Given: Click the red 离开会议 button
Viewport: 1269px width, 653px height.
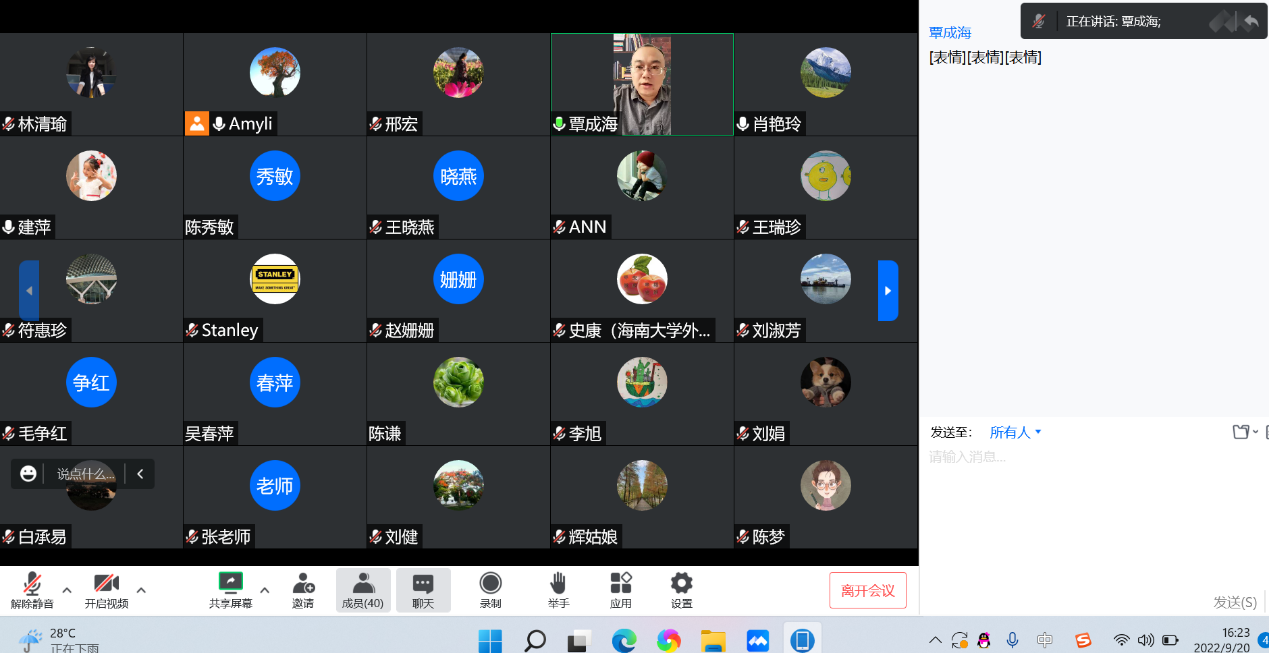Looking at the screenshot, I should click(867, 590).
